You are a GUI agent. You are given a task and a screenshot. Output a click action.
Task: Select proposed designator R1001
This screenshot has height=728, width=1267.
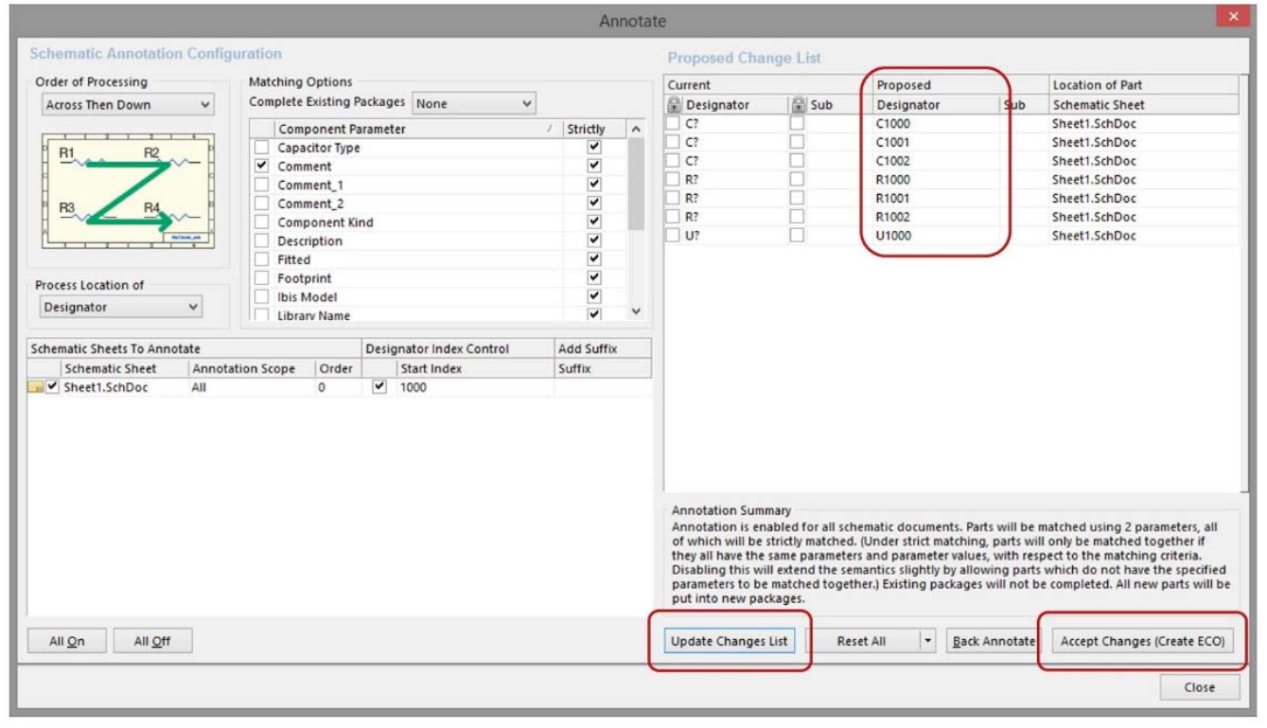tap(893, 198)
